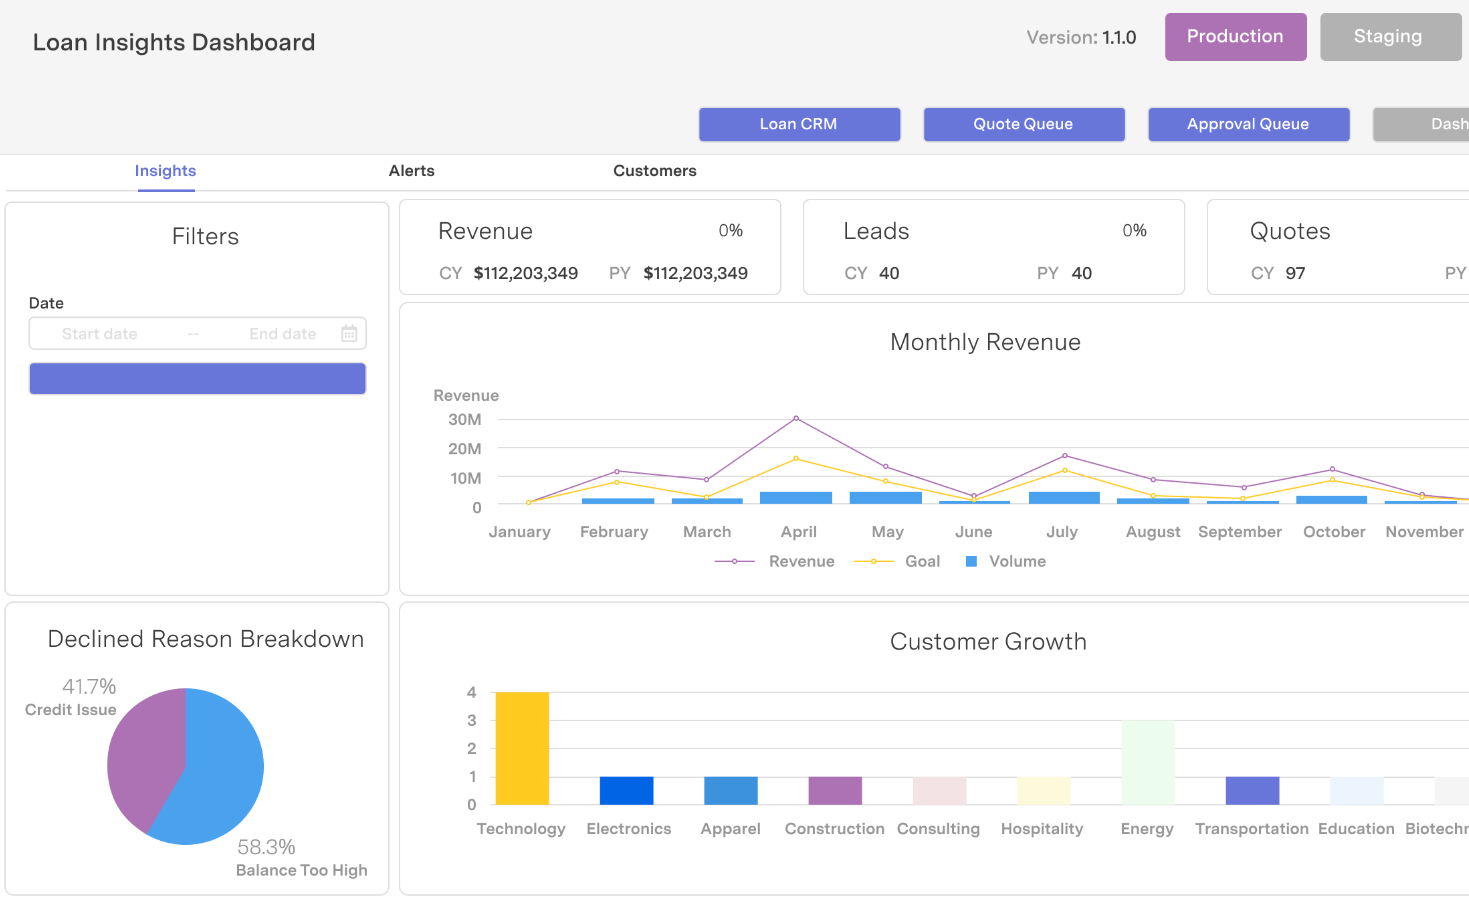Click the April revenue peak data point
This screenshot has width=1469, height=900.
click(796, 418)
